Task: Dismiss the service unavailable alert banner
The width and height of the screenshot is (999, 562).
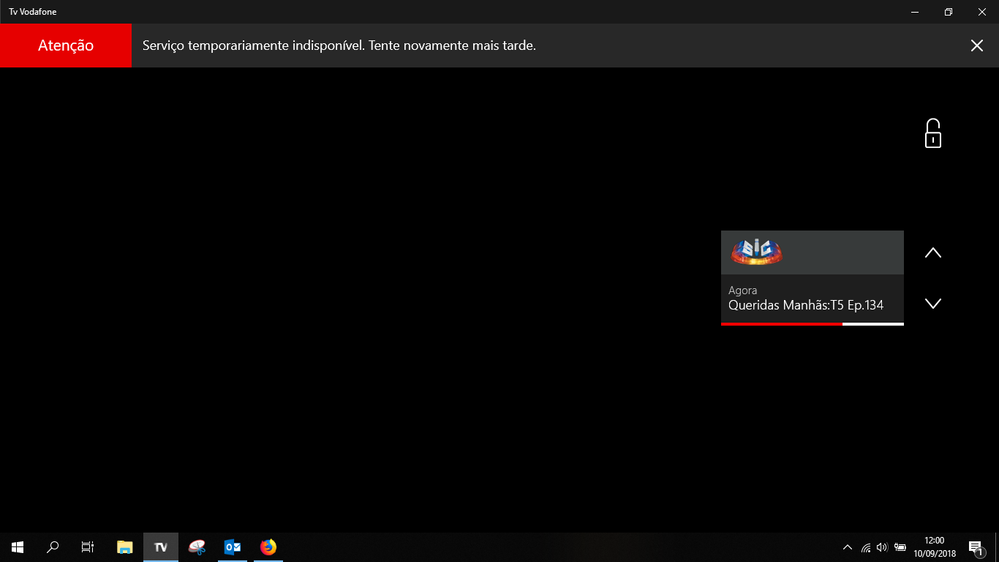Action: [x=976, y=46]
